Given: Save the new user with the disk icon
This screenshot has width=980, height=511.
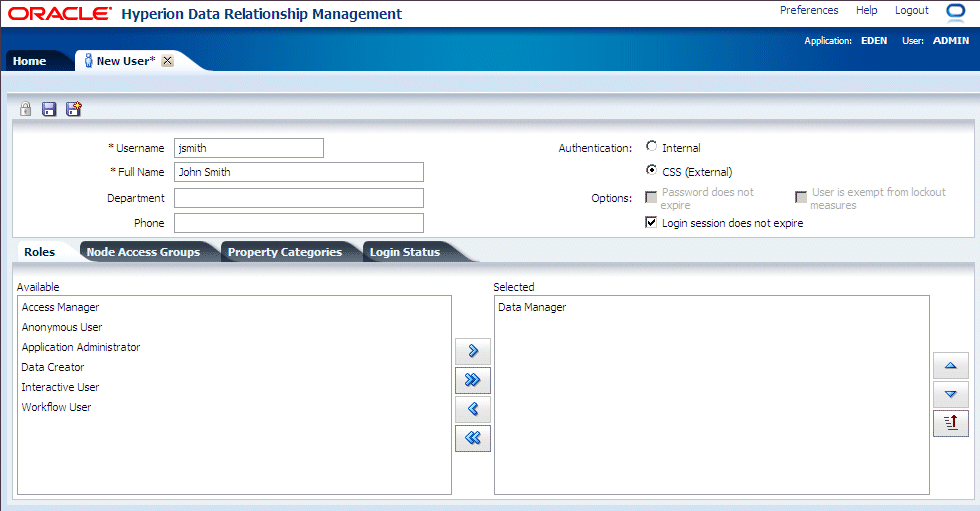Looking at the screenshot, I should click(49, 109).
